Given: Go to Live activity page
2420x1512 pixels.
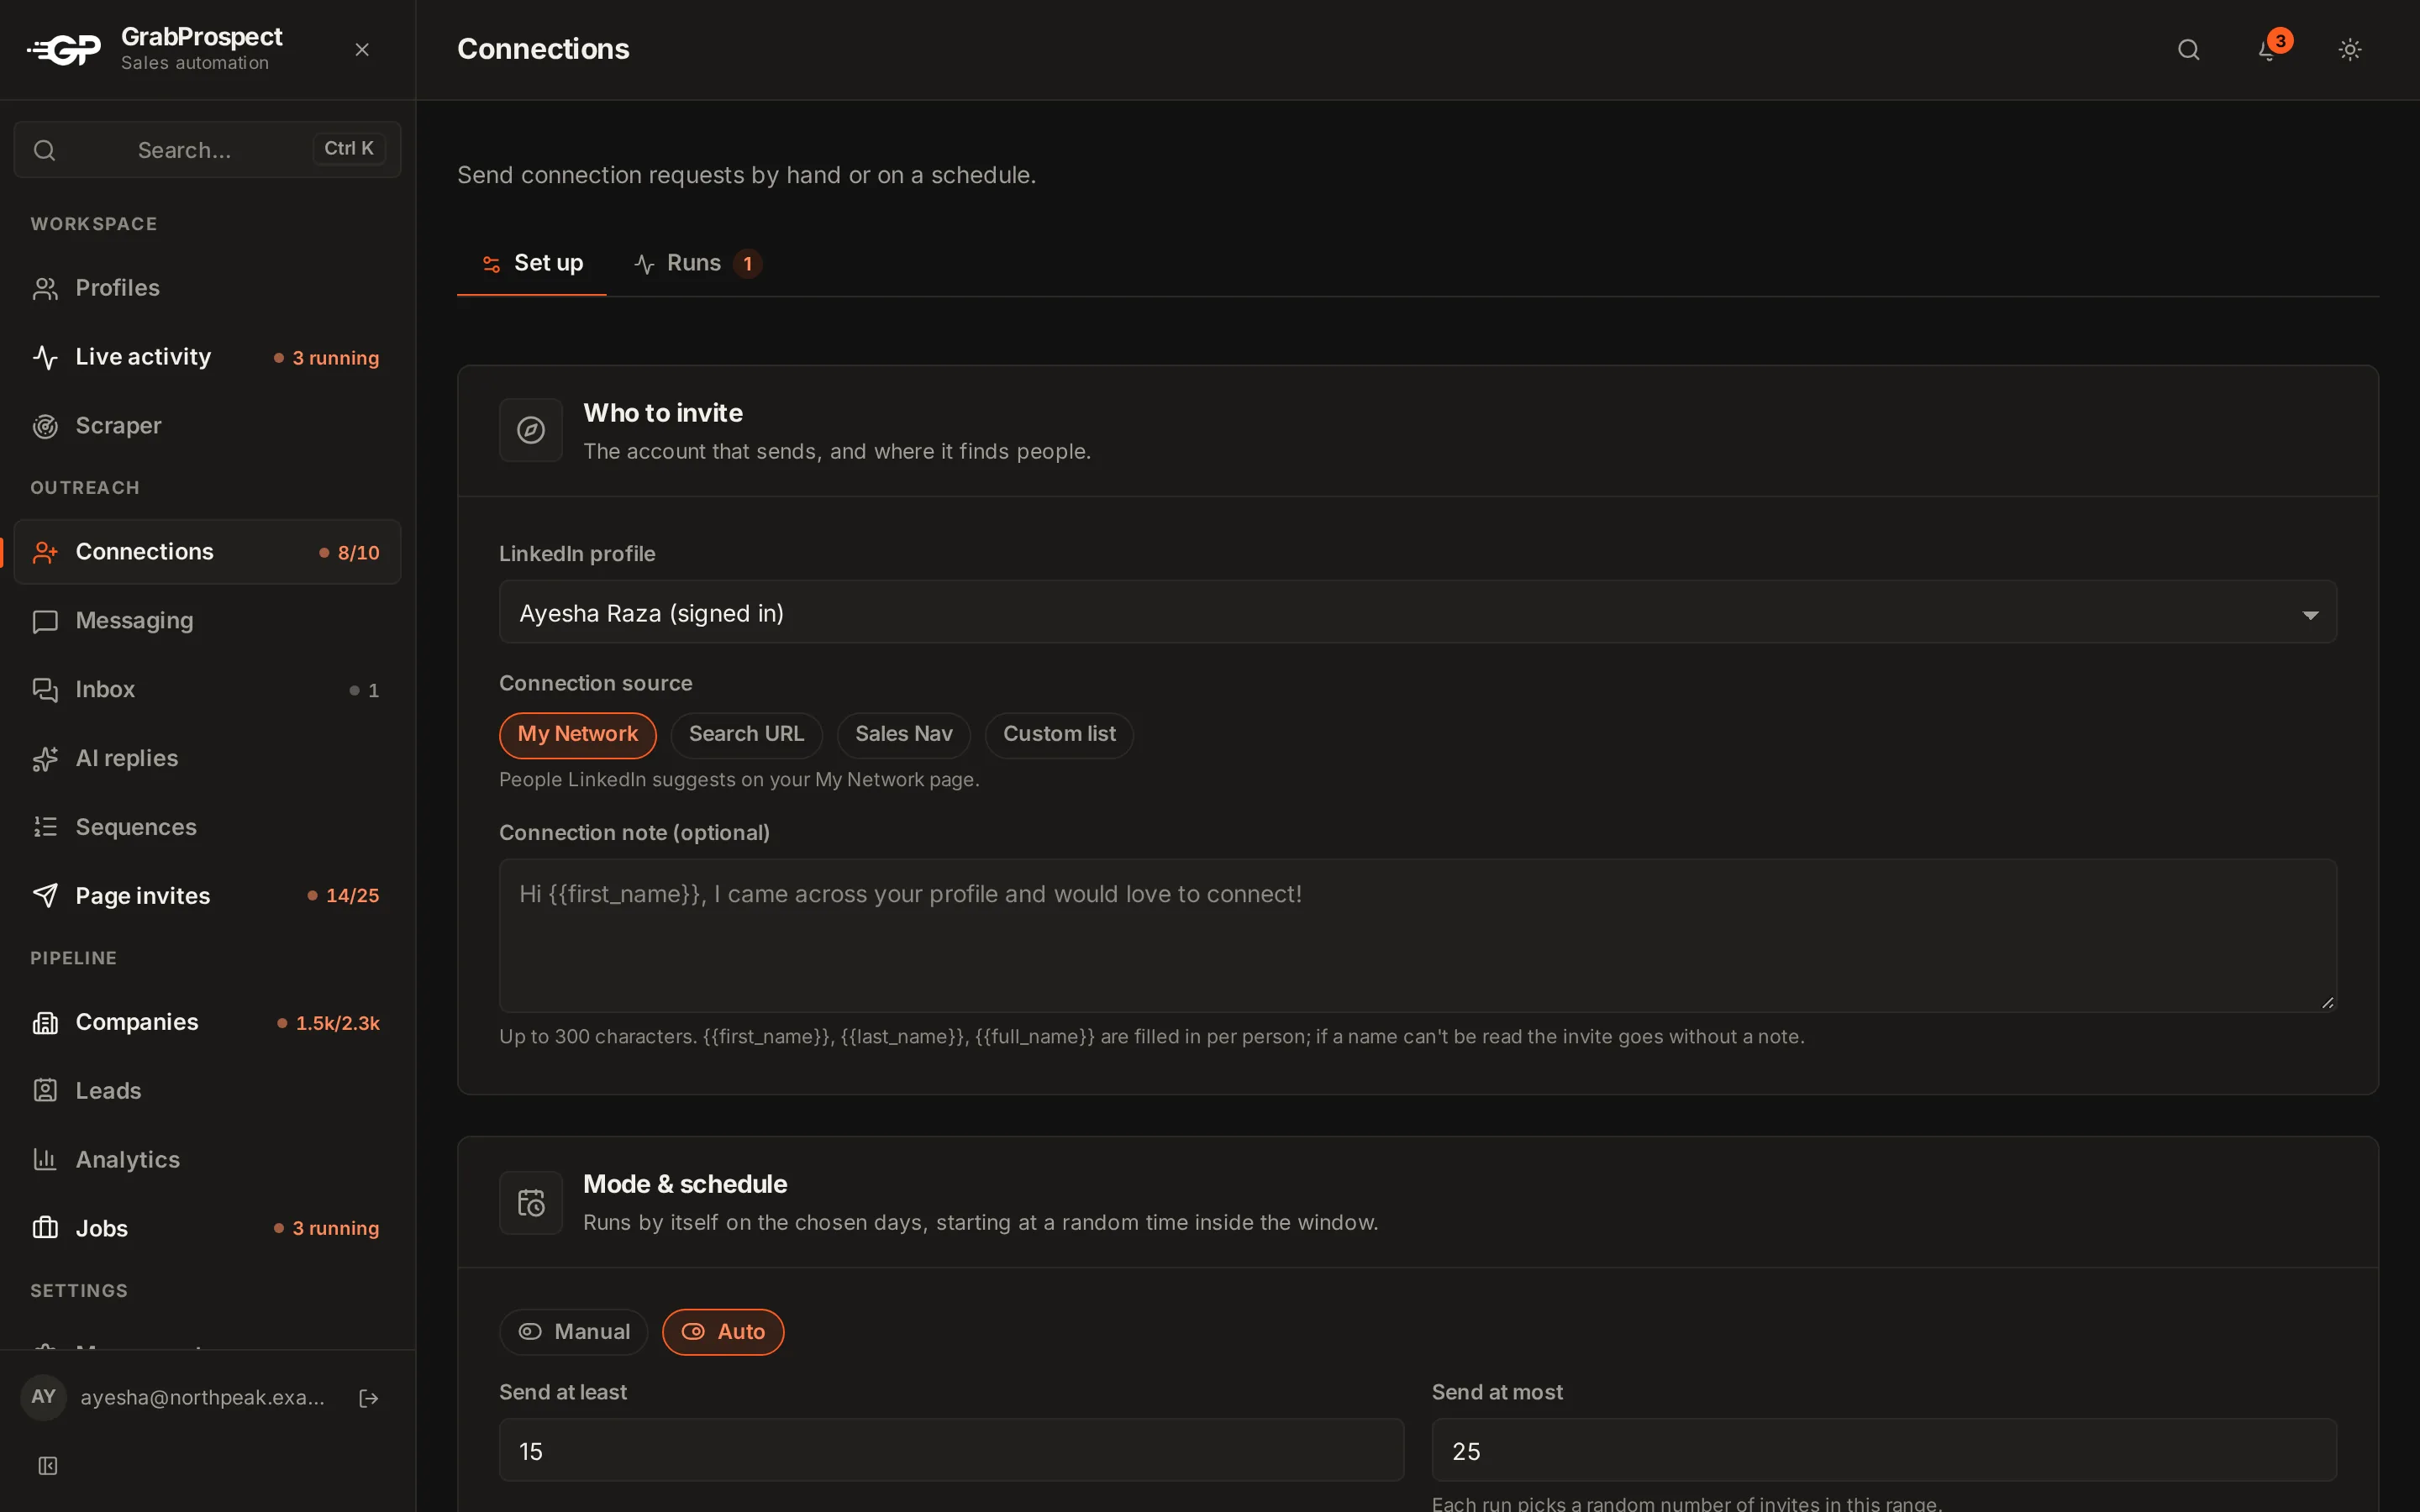Looking at the screenshot, I should point(207,357).
